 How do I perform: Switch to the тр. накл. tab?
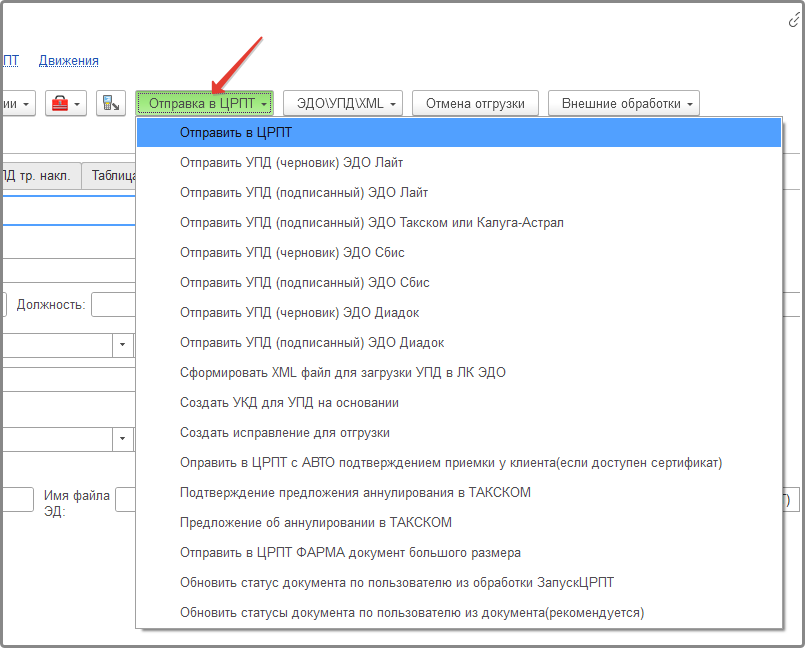41,176
